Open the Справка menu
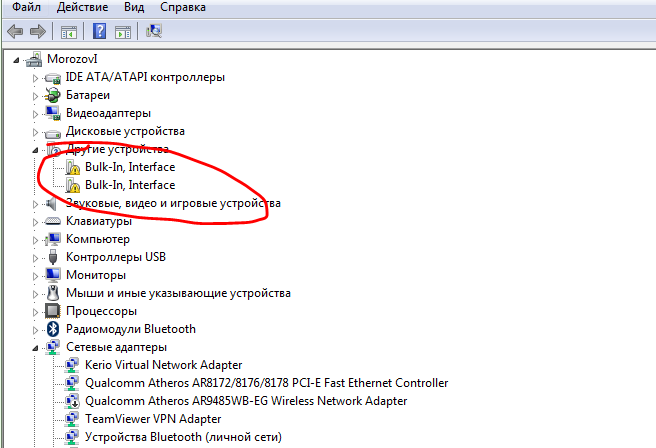The width and height of the screenshot is (656, 448). coord(183,7)
